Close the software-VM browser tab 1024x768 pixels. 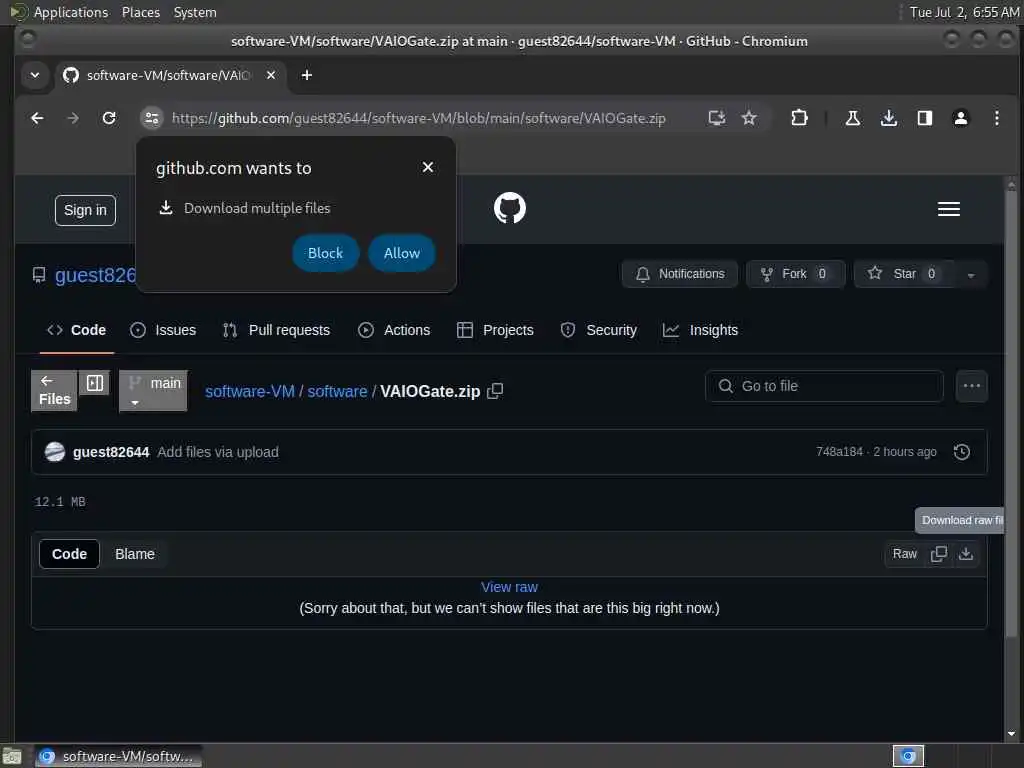271,75
